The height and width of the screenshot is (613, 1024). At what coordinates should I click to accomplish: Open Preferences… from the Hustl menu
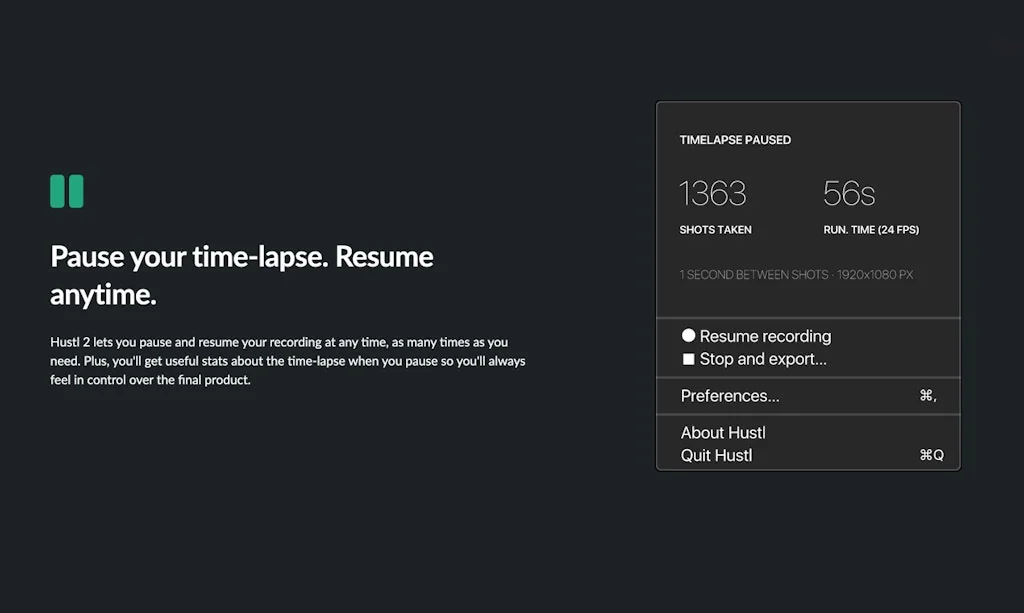point(730,396)
